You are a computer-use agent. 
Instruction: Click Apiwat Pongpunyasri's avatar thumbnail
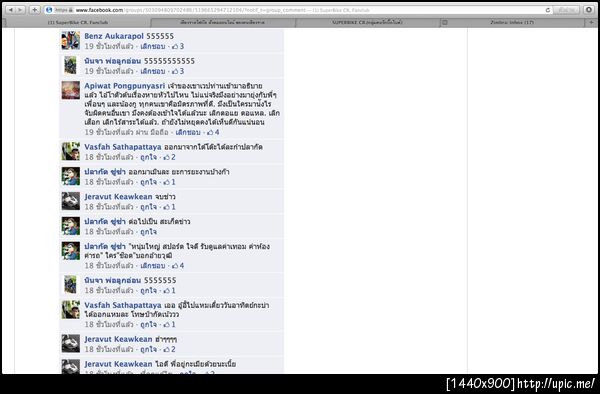click(x=71, y=90)
